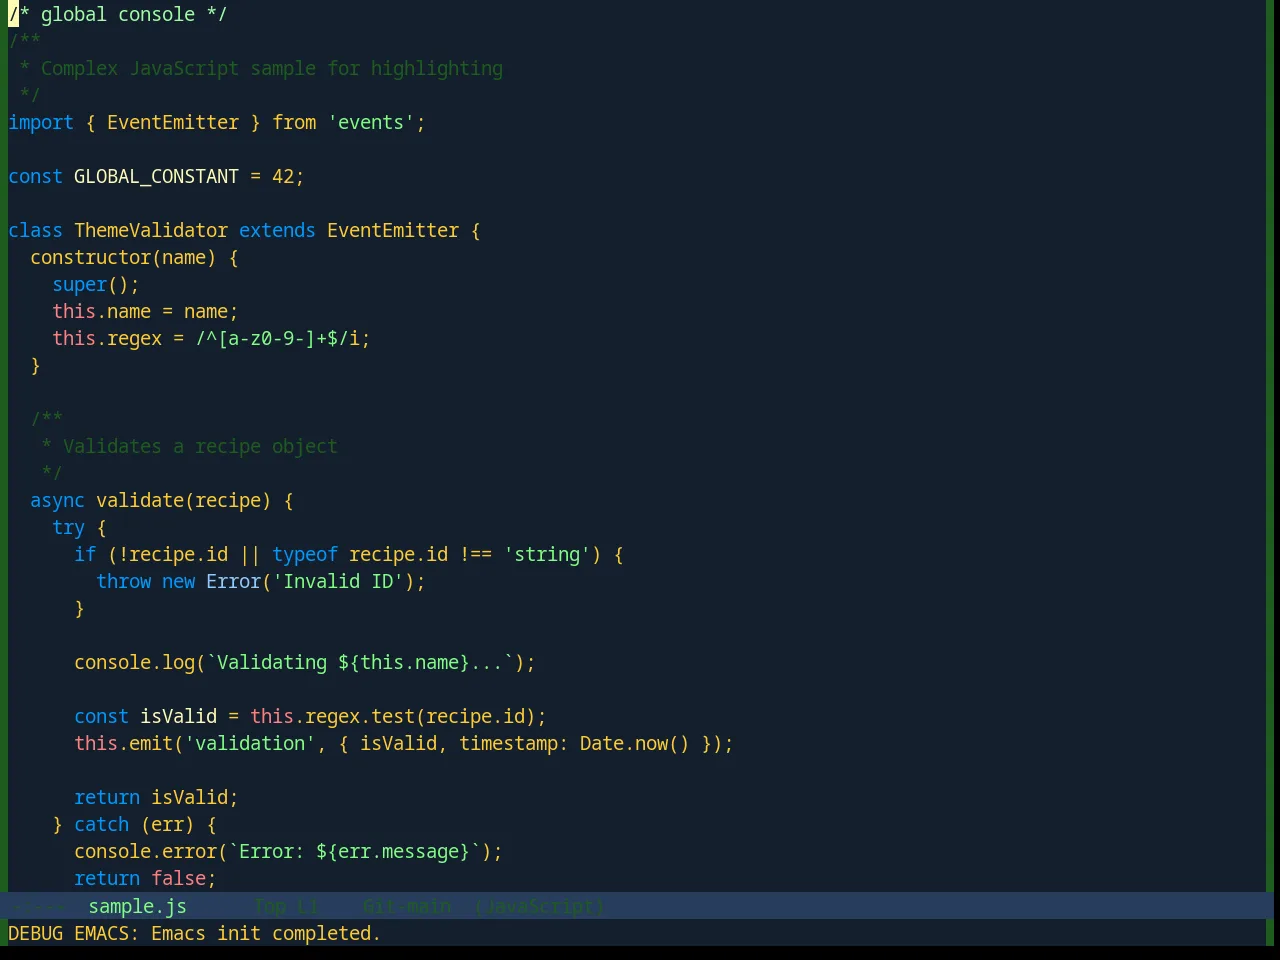Click the regex literal /^[a-z0-9-]+$/i
The image size is (1280, 960).
[x=277, y=338]
